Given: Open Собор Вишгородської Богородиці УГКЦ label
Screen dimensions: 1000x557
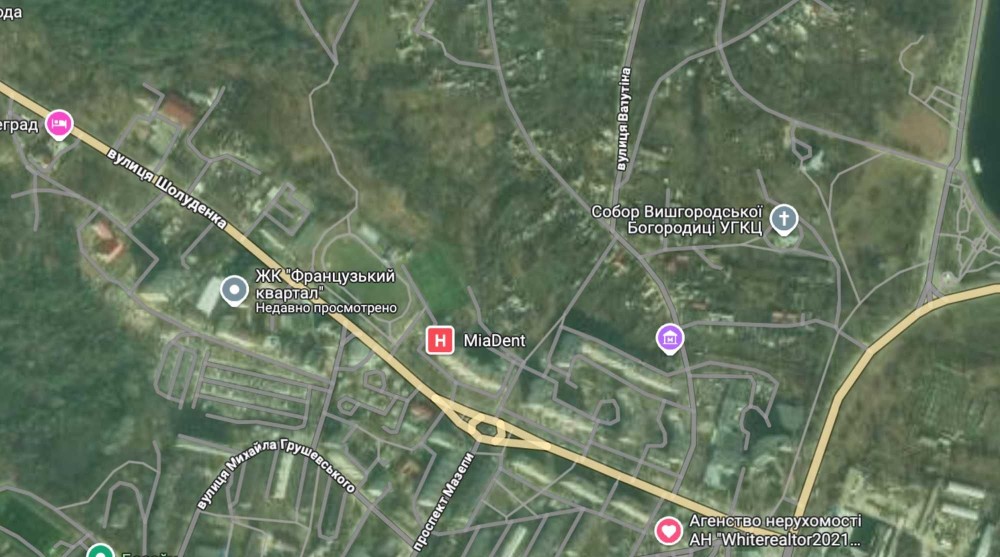Looking at the screenshot, I should (677, 219).
